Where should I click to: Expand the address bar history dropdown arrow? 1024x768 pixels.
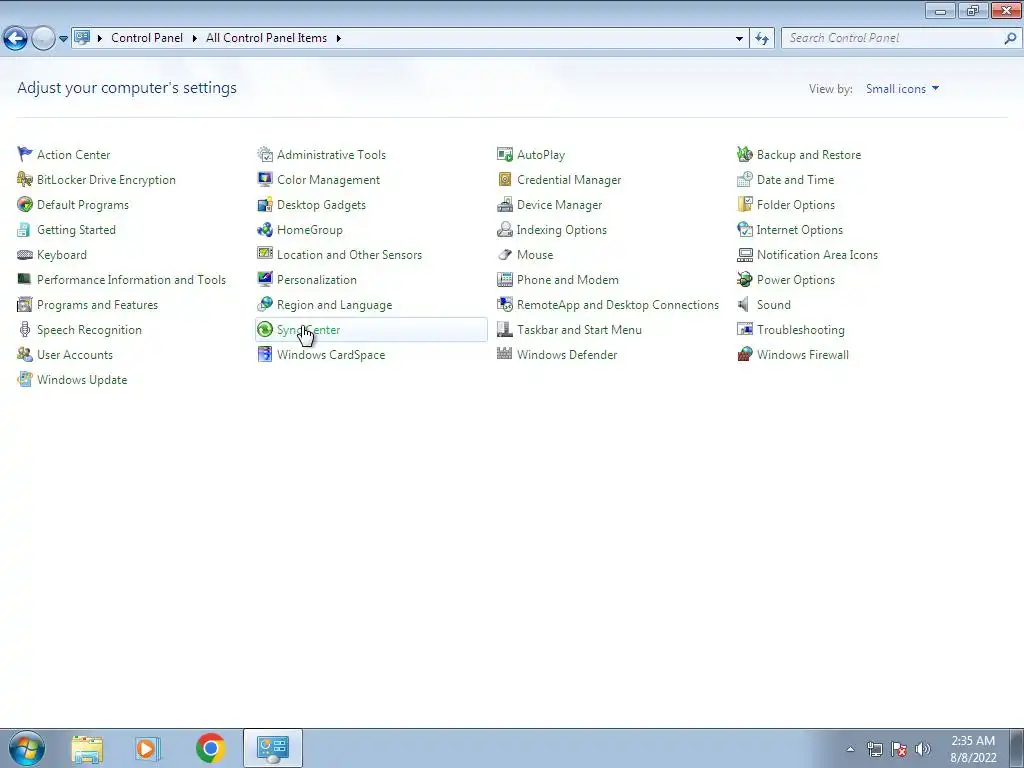(739, 38)
